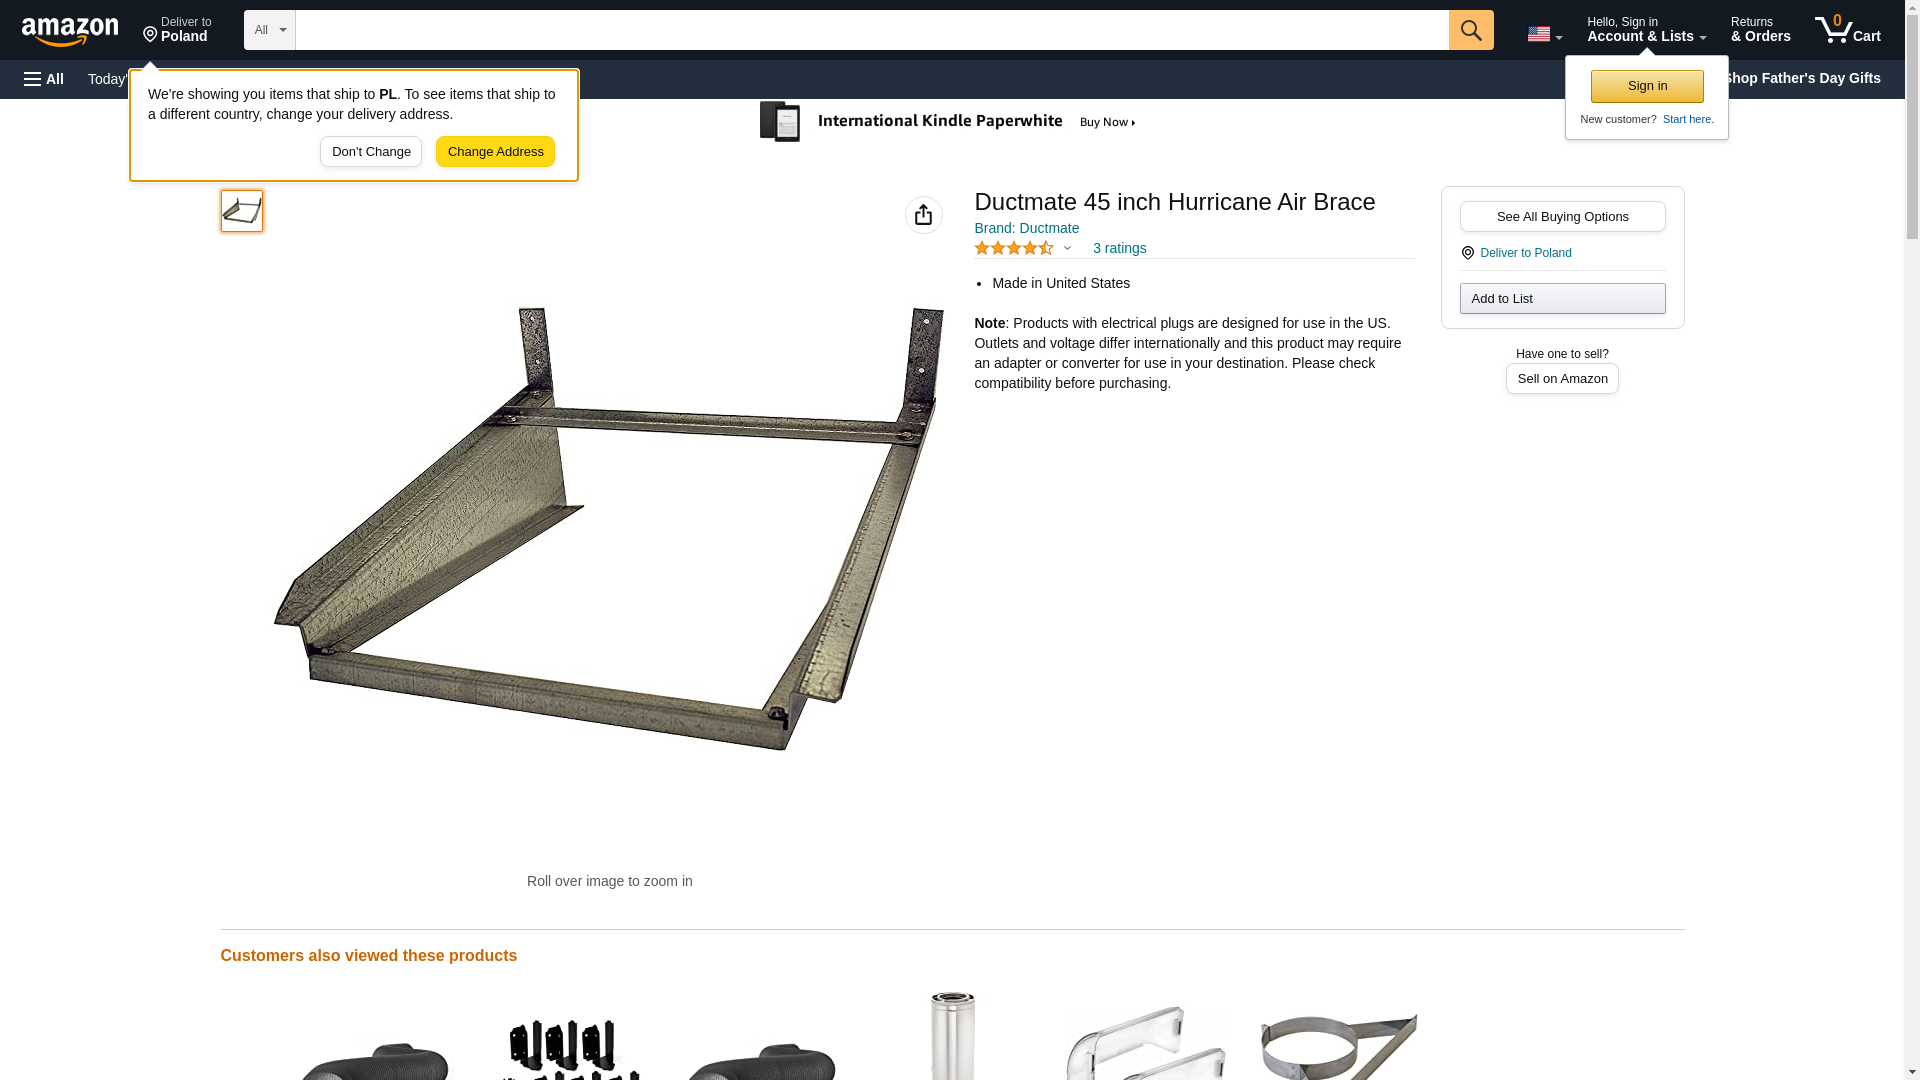Open Returns & Orders
Image resolution: width=1920 pixels, height=1080 pixels.
coord(1760,29)
